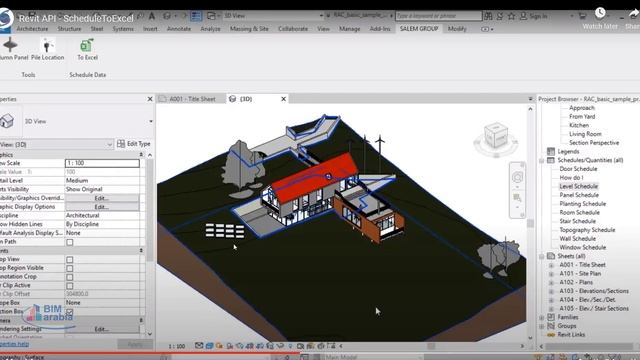
Task: Click the 3D view vertical scrollbar
Action: coord(530,223)
